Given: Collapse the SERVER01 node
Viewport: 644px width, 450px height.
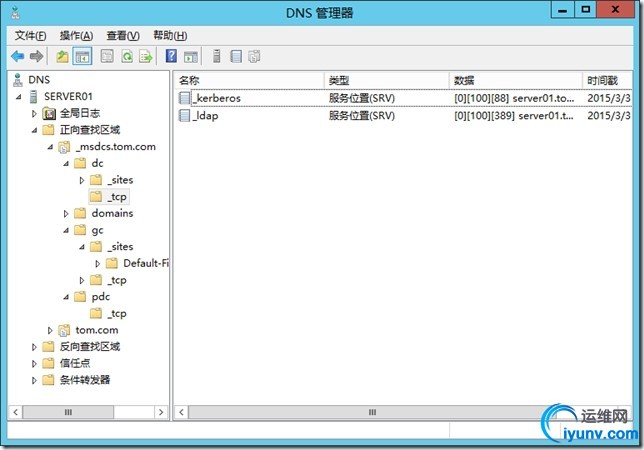Looking at the screenshot, I should (x=18, y=97).
